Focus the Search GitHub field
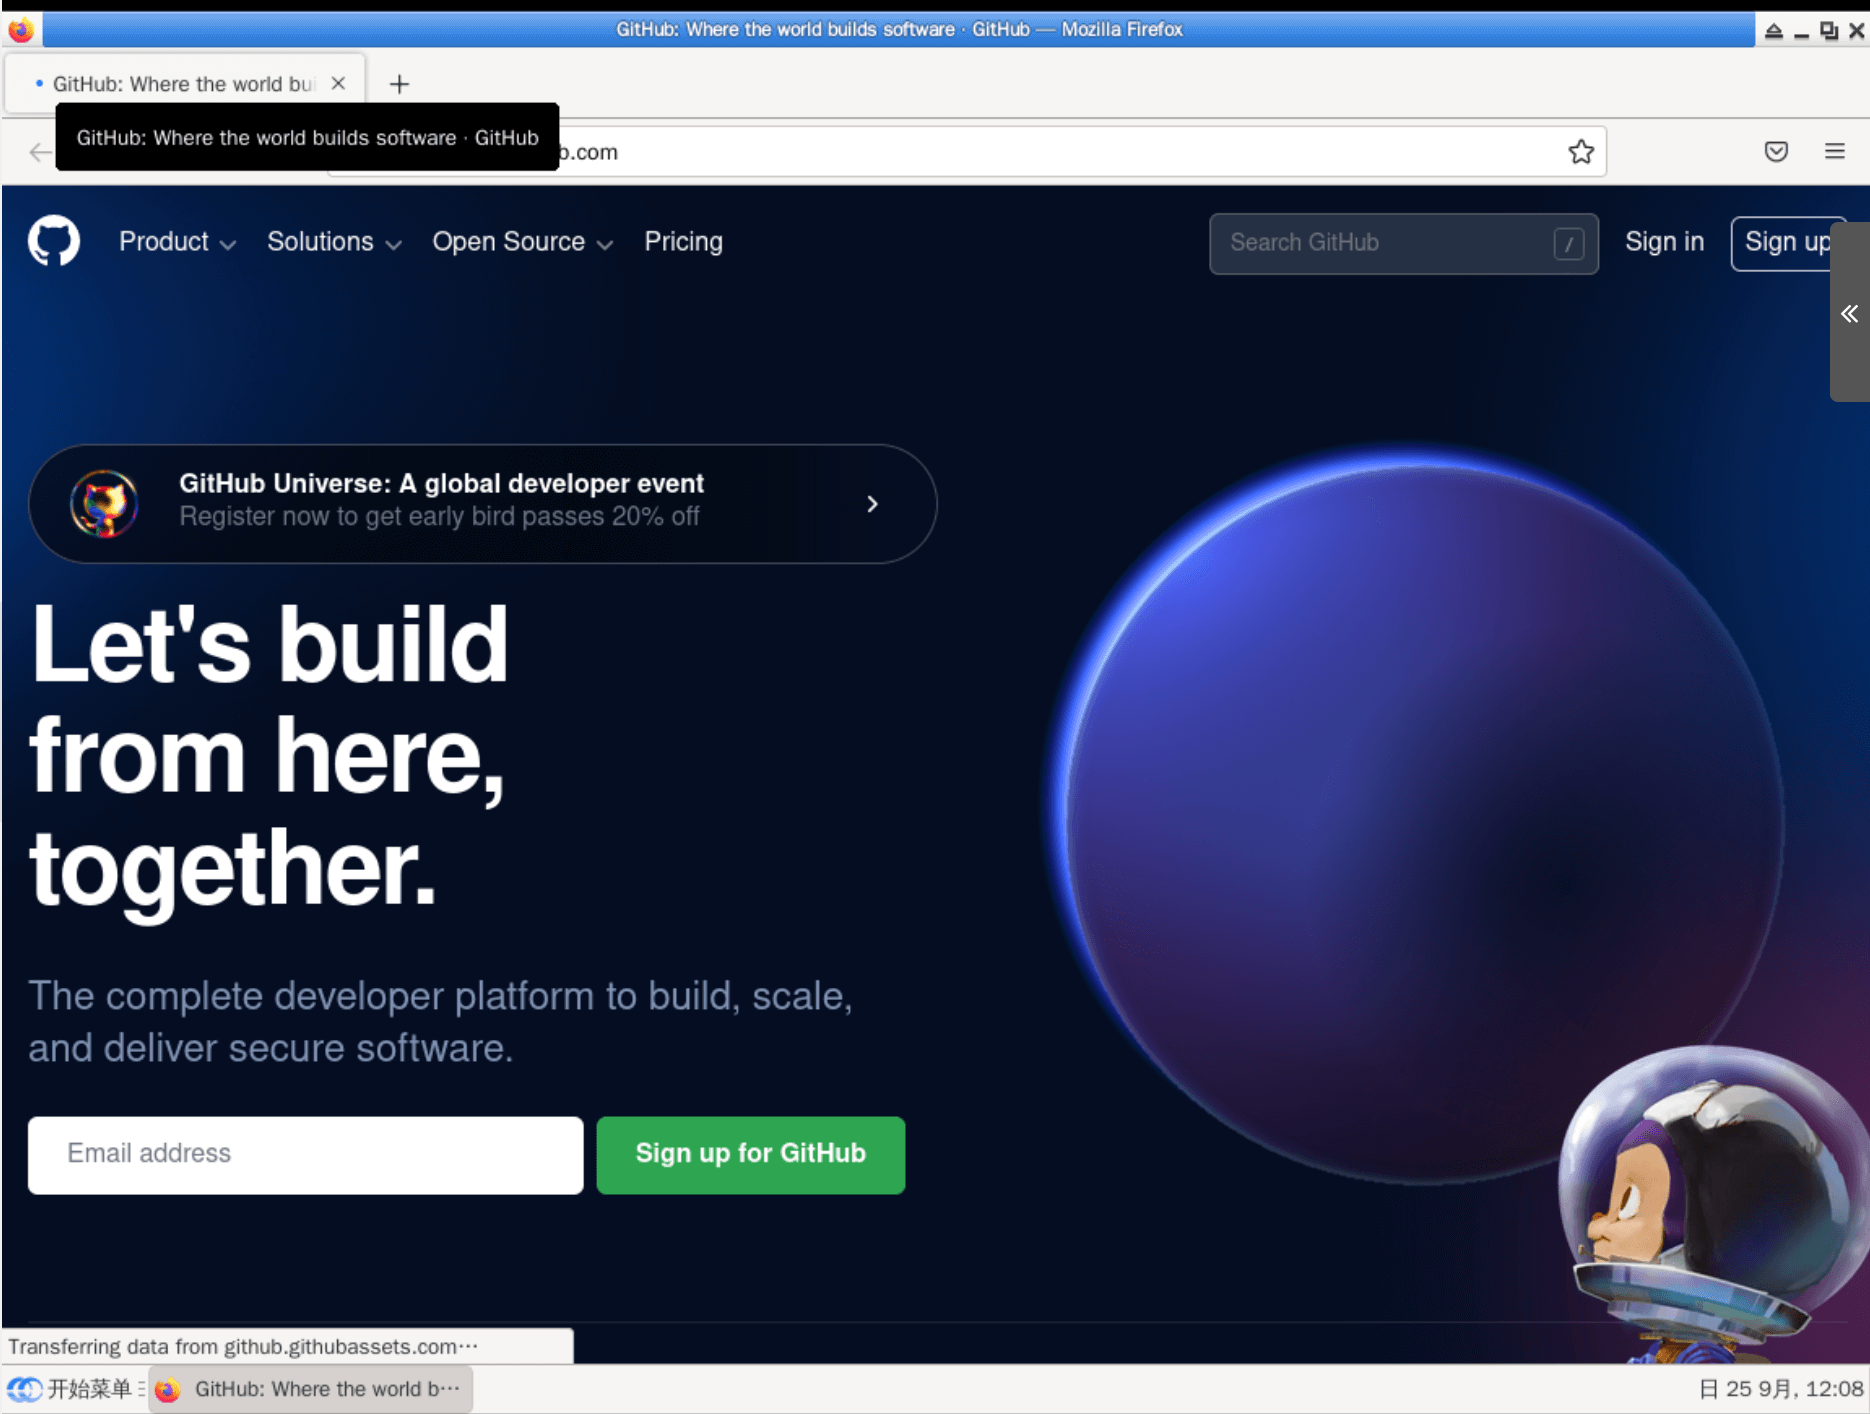This screenshot has height=1414, width=1870. (1403, 244)
